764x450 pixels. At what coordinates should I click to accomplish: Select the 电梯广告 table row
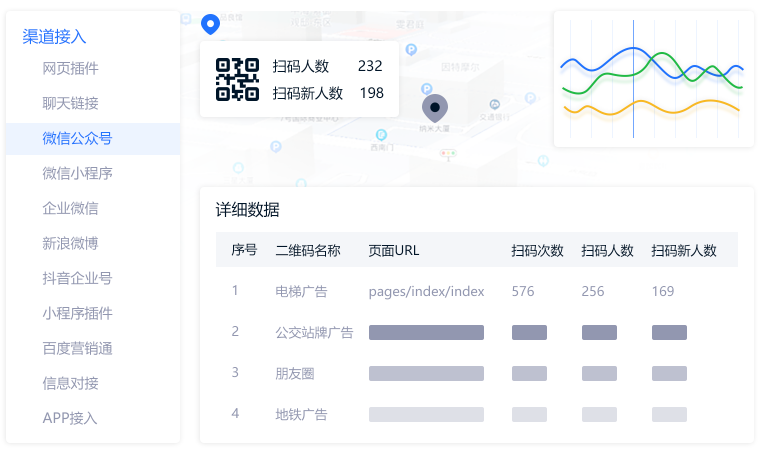(301, 292)
